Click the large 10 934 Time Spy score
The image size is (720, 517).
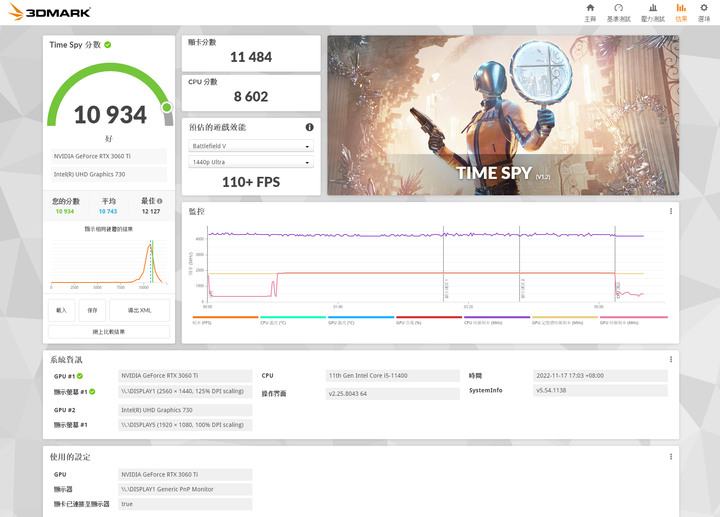pyautogui.click(x=110, y=115)
